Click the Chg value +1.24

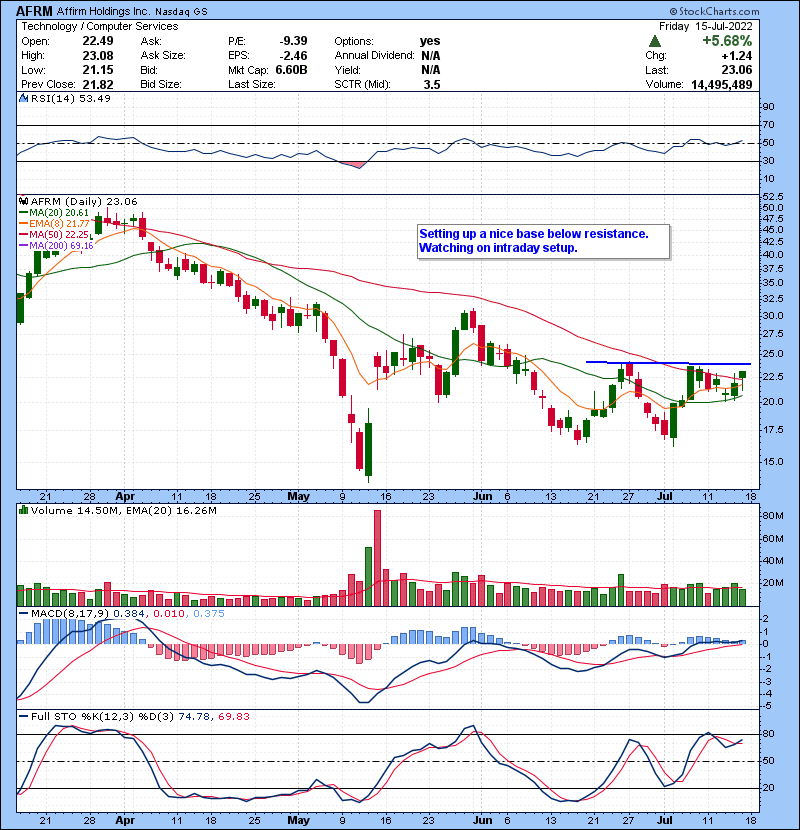tap(736, 56)
